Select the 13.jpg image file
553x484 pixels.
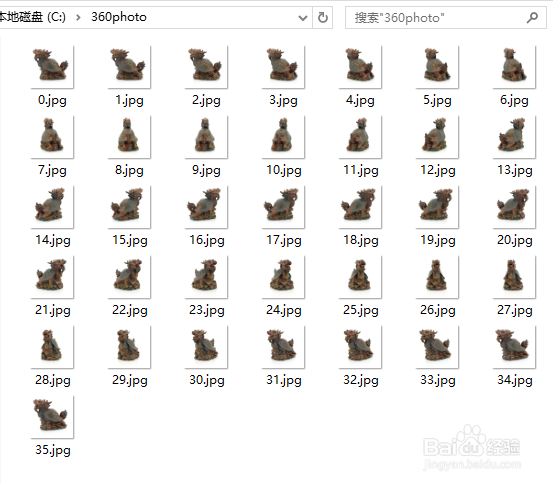(514, 137)
